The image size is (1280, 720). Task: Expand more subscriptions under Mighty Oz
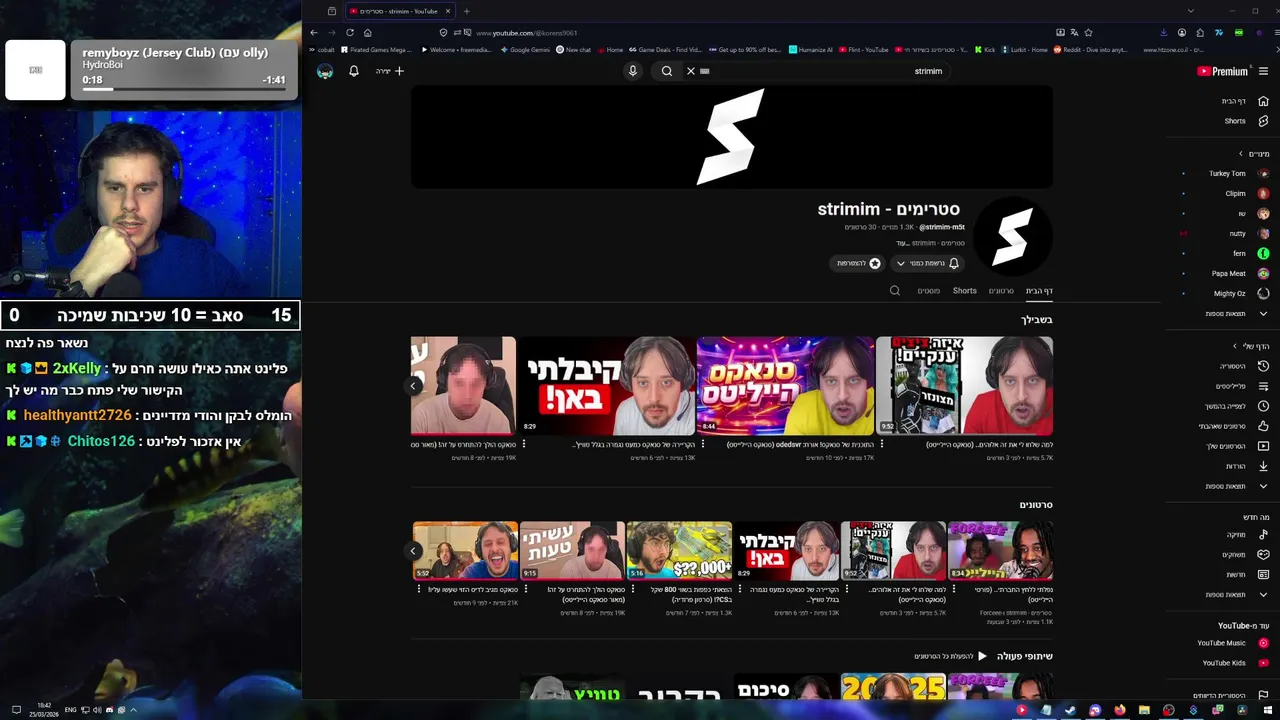(1238, 313)
